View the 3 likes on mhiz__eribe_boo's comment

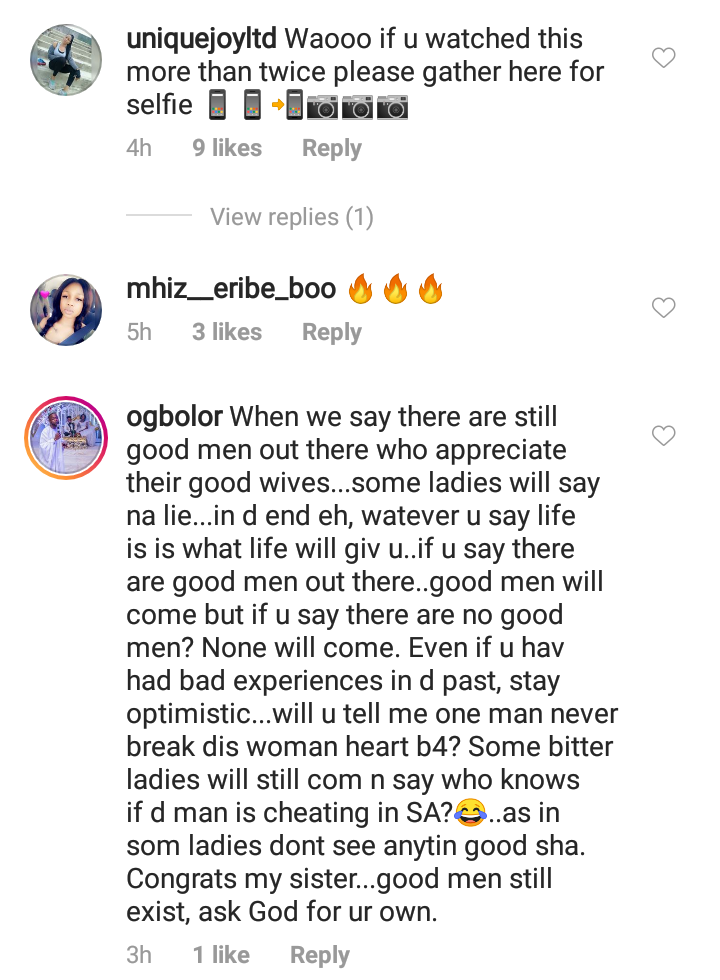[227, 332]
